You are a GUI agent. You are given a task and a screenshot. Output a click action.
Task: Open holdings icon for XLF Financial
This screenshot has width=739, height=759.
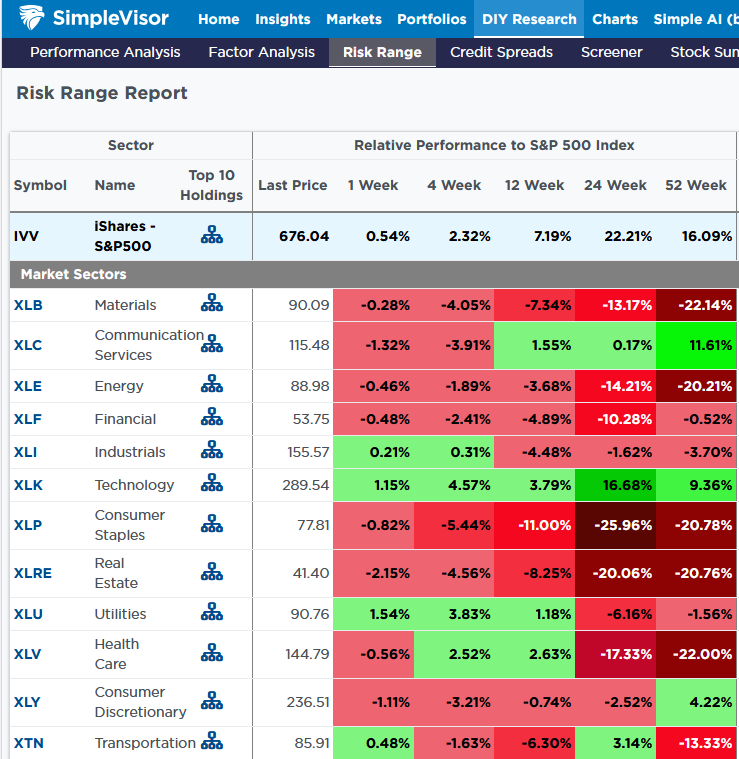tap(211, 418)
